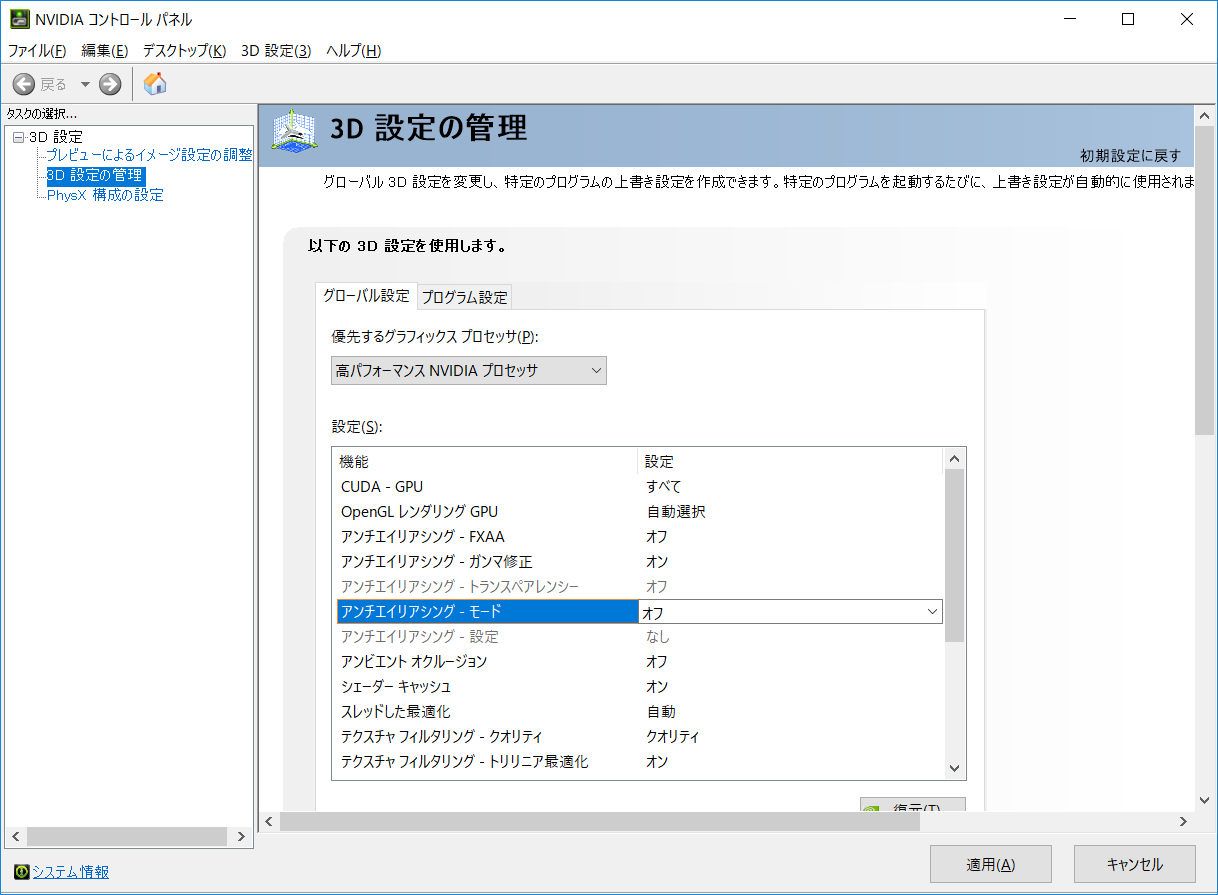Image resolution: width=1218 pixels, height=895 pixels.
Task: Click main panel vertical scroll down arrow
Action: (x=1205, y=799)
